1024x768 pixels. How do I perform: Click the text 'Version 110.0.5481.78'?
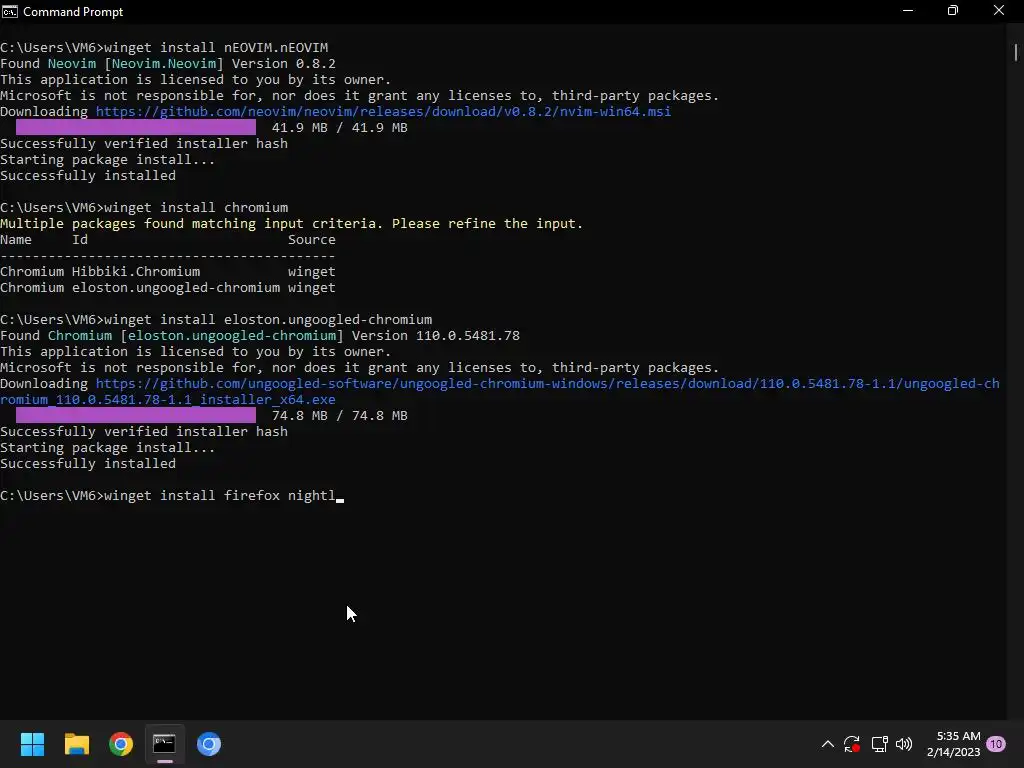pyautogui.click(x=436, y=336)
